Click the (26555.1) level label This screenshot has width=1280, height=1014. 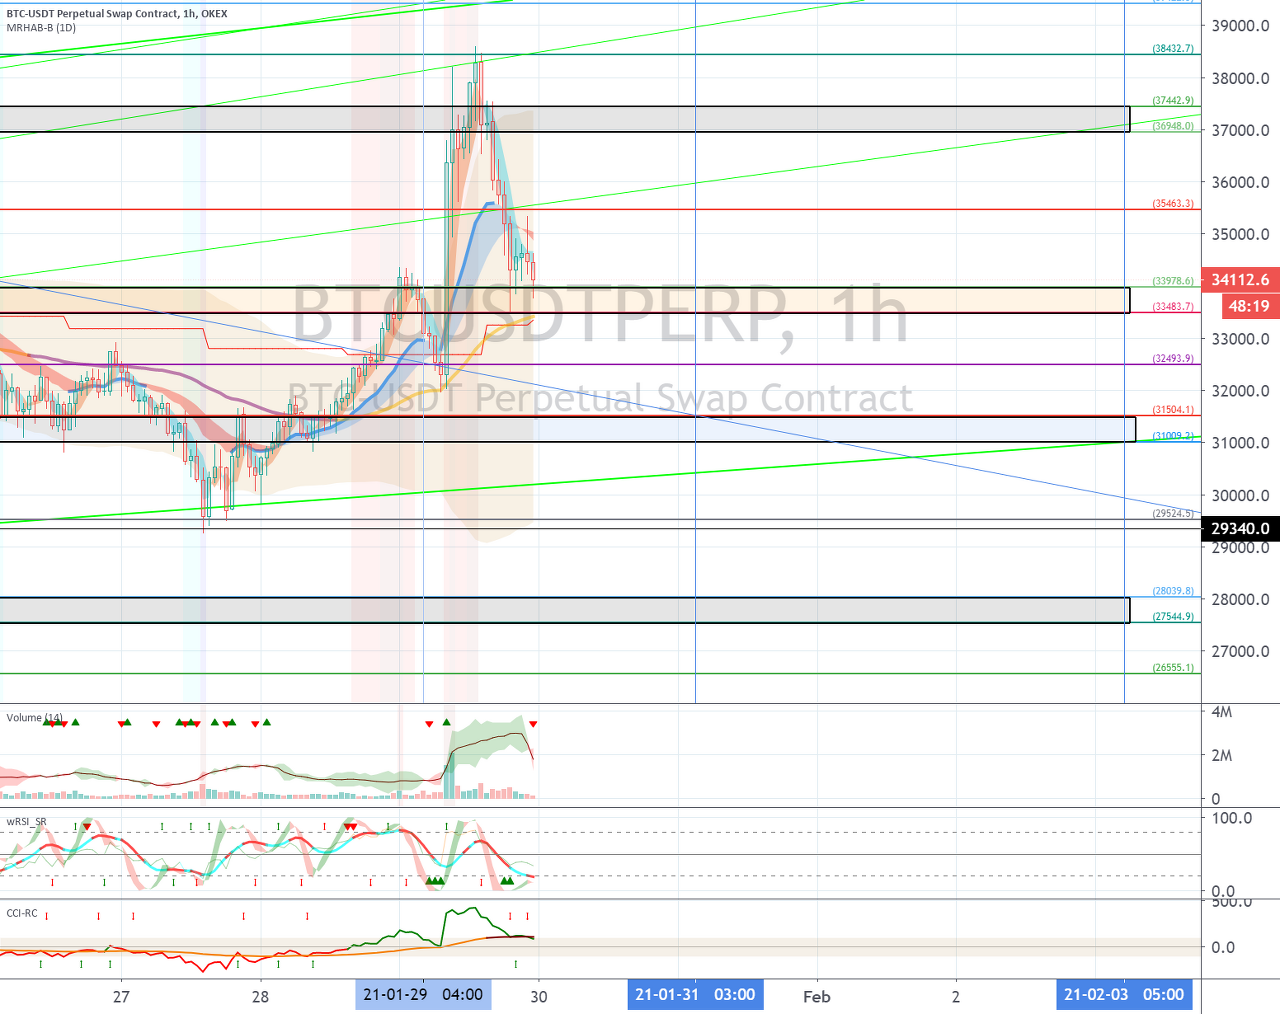(x=1173, y=667)
